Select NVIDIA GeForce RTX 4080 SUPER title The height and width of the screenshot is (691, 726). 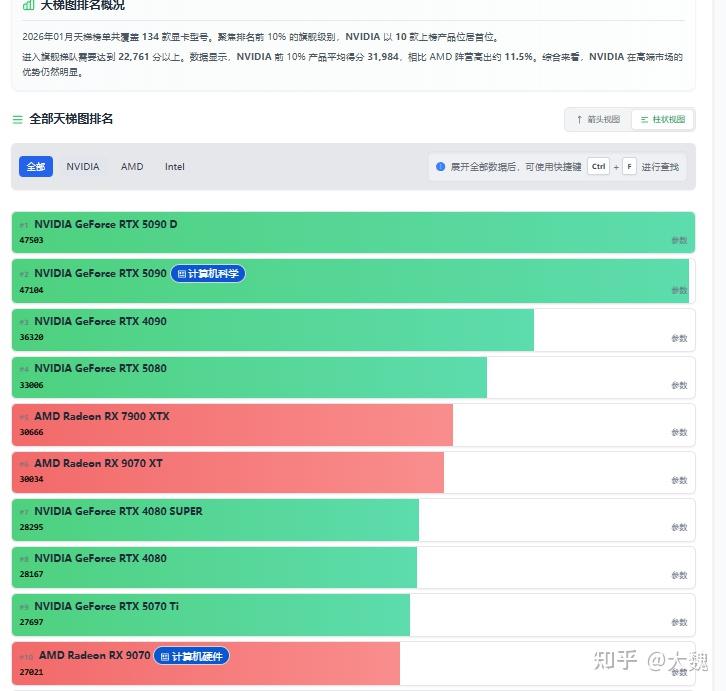point(118,511)
